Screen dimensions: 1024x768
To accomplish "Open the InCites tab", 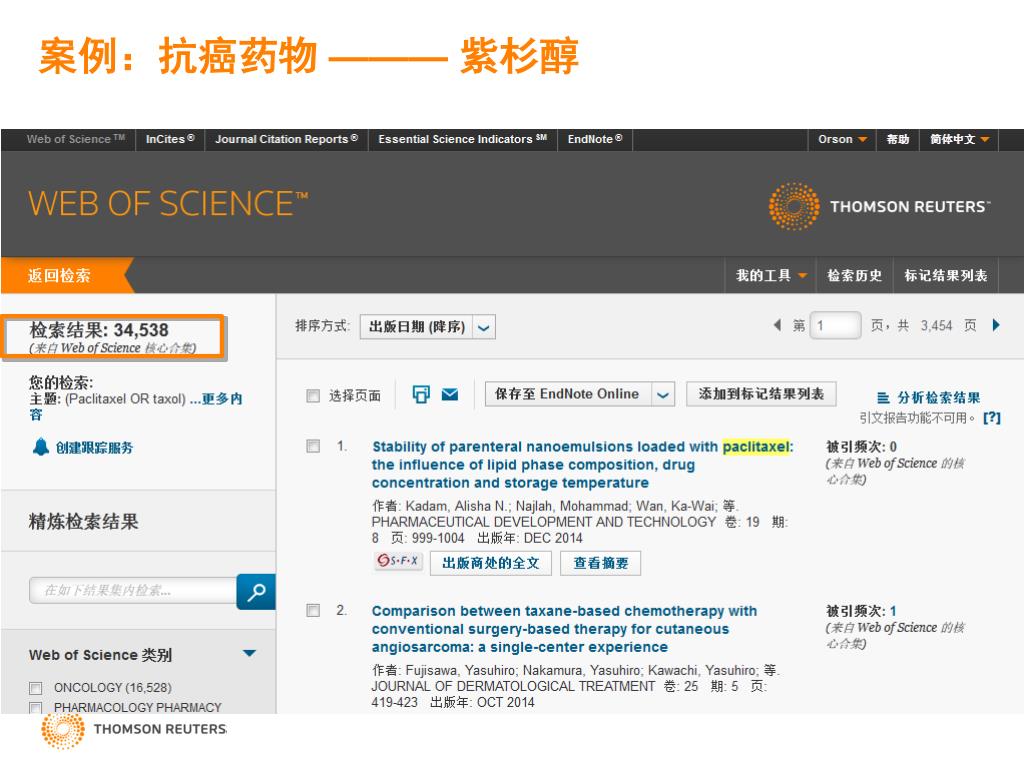I will 170,139.
